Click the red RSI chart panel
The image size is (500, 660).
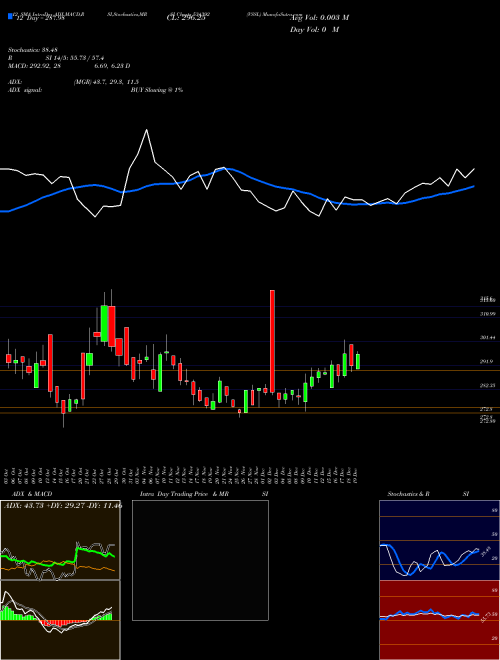[x=439, y=620]
